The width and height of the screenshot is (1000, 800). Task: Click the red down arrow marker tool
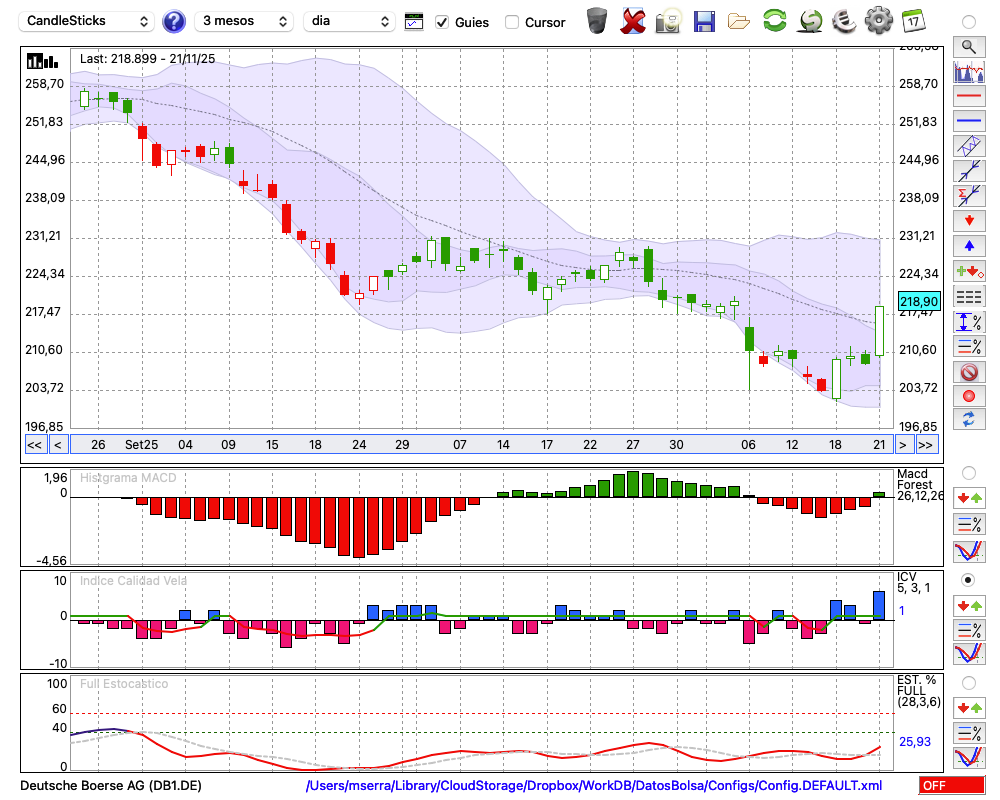coord(968,220)
